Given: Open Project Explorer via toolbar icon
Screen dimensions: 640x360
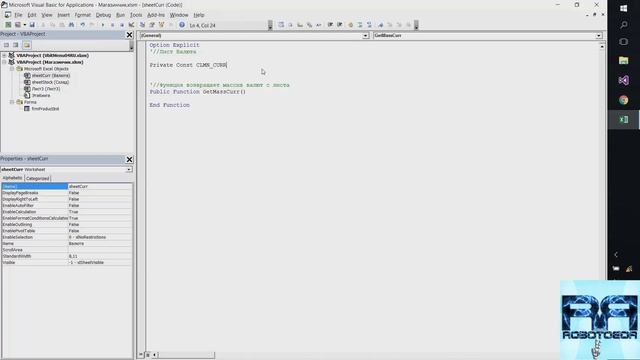Looking at the screenshot, I should [x=142, y=25].
